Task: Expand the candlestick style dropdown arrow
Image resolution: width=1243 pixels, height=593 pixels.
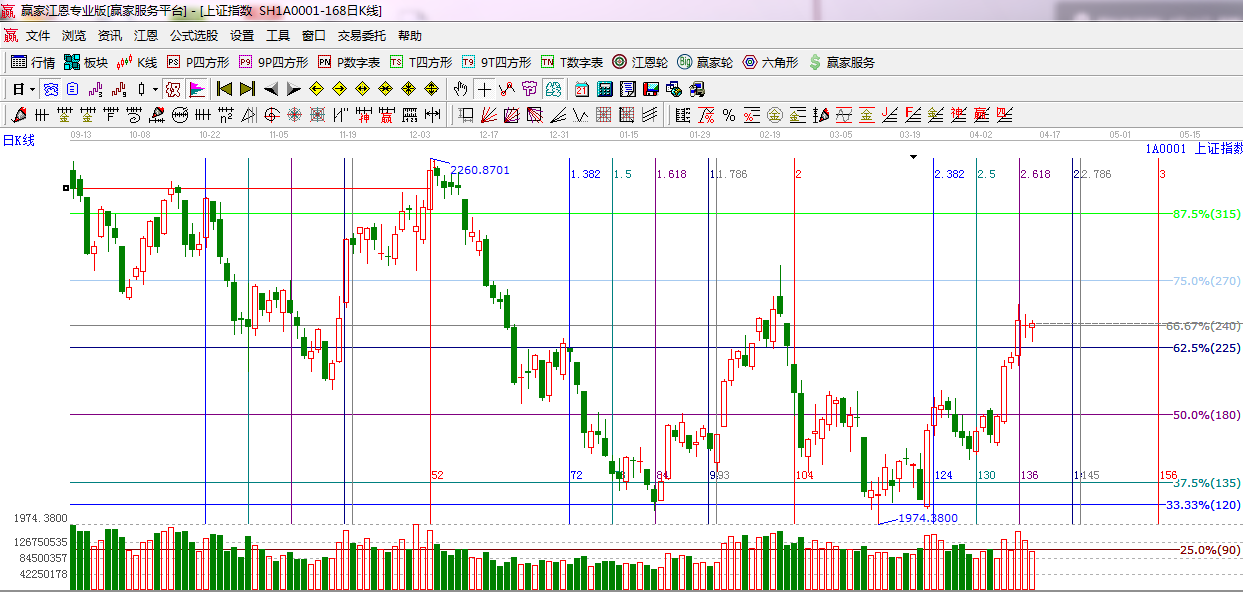Action: pyautogui.click(x=155, y=89)
